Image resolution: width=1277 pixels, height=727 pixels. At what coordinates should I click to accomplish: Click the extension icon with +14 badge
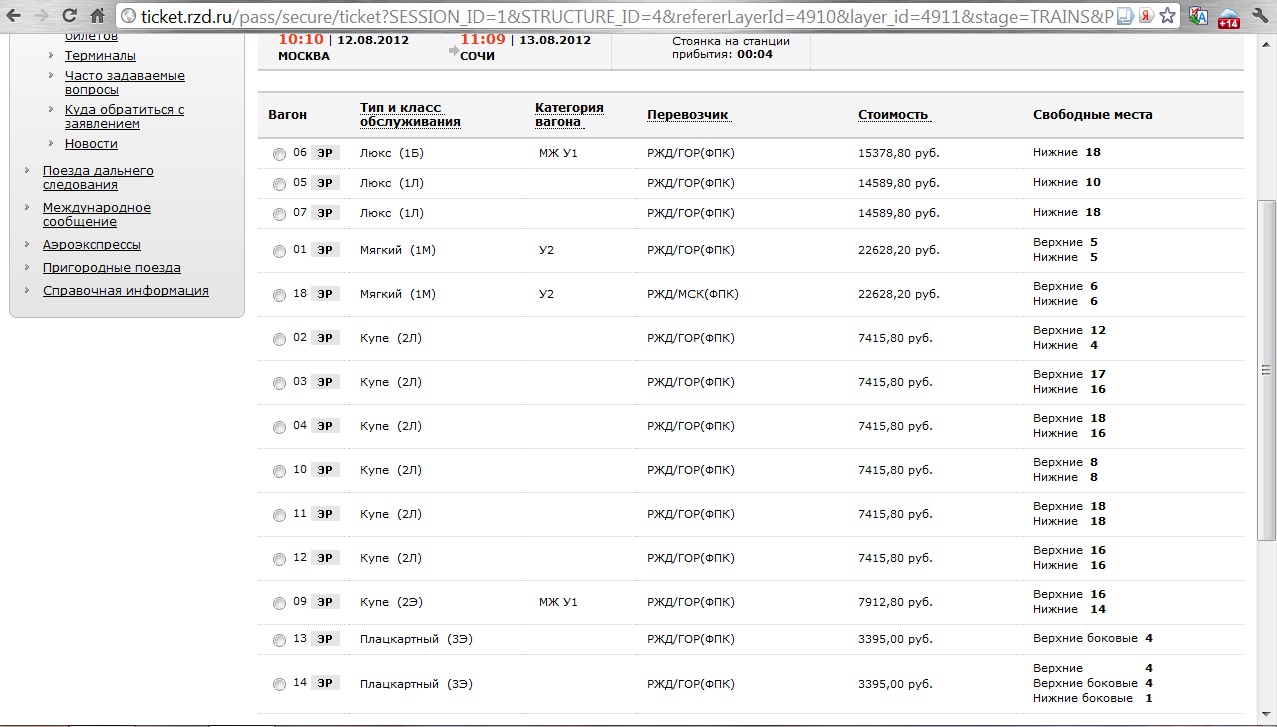[x=1228, y=17]
